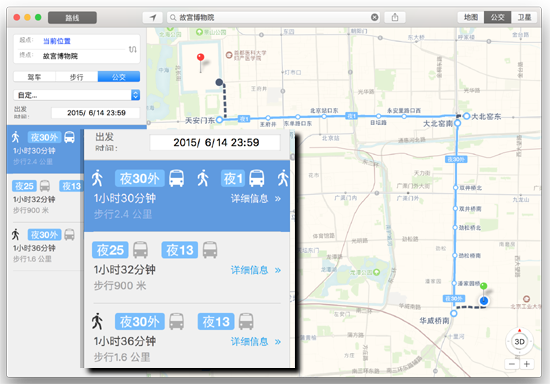
Task: Click bus icon after 夜1 badge
Action: pos(256,178)
